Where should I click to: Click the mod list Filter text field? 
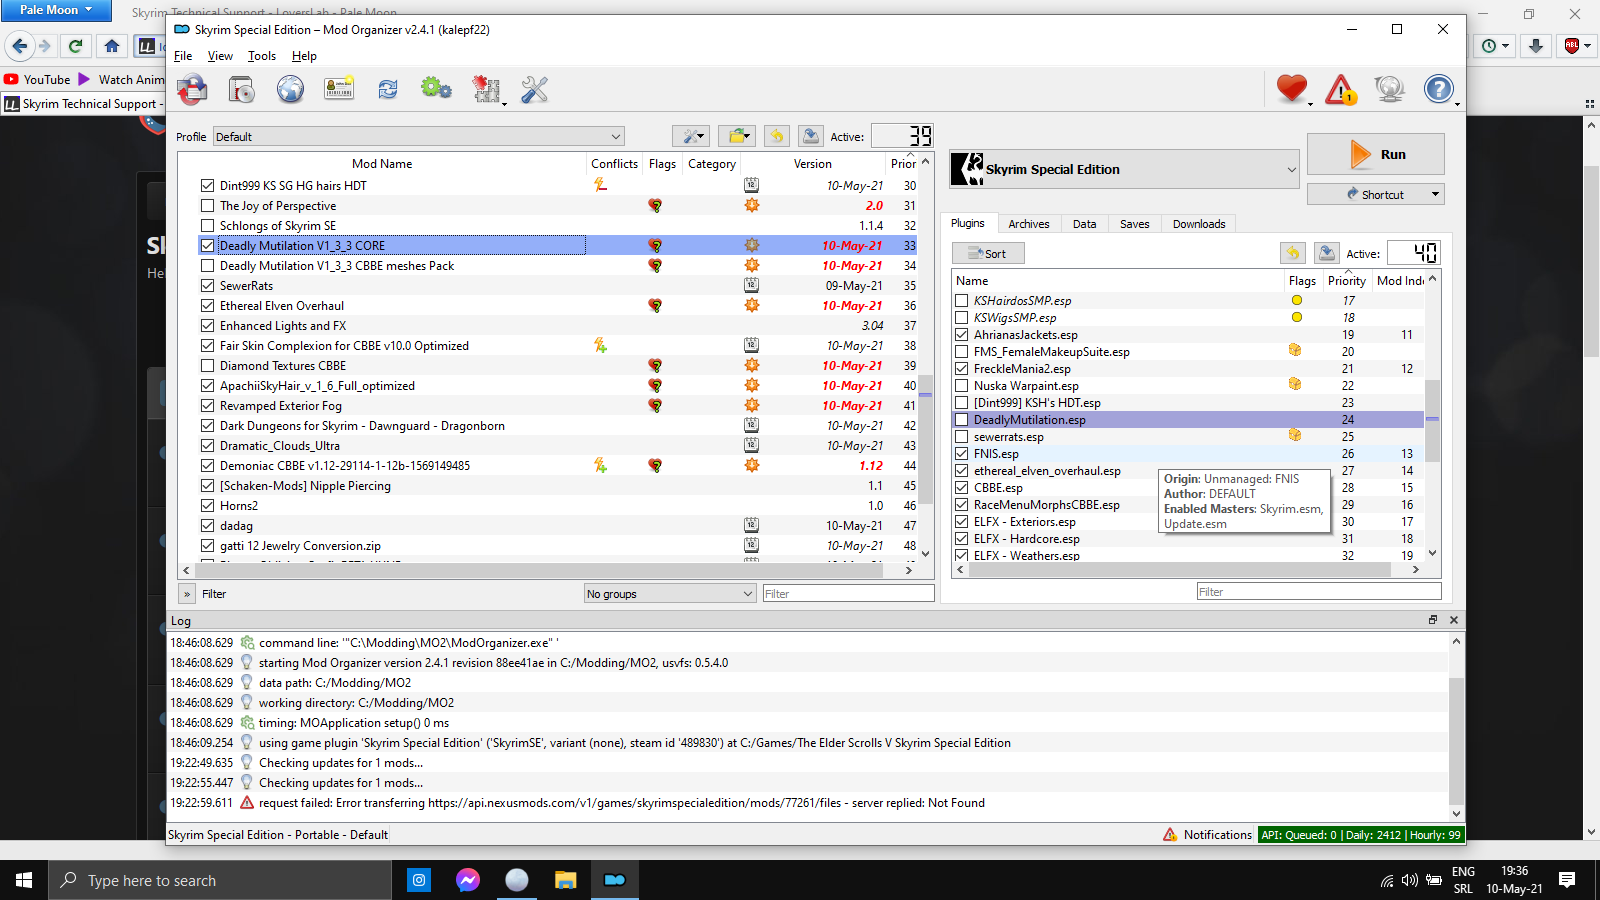click(x=848, y=593)
